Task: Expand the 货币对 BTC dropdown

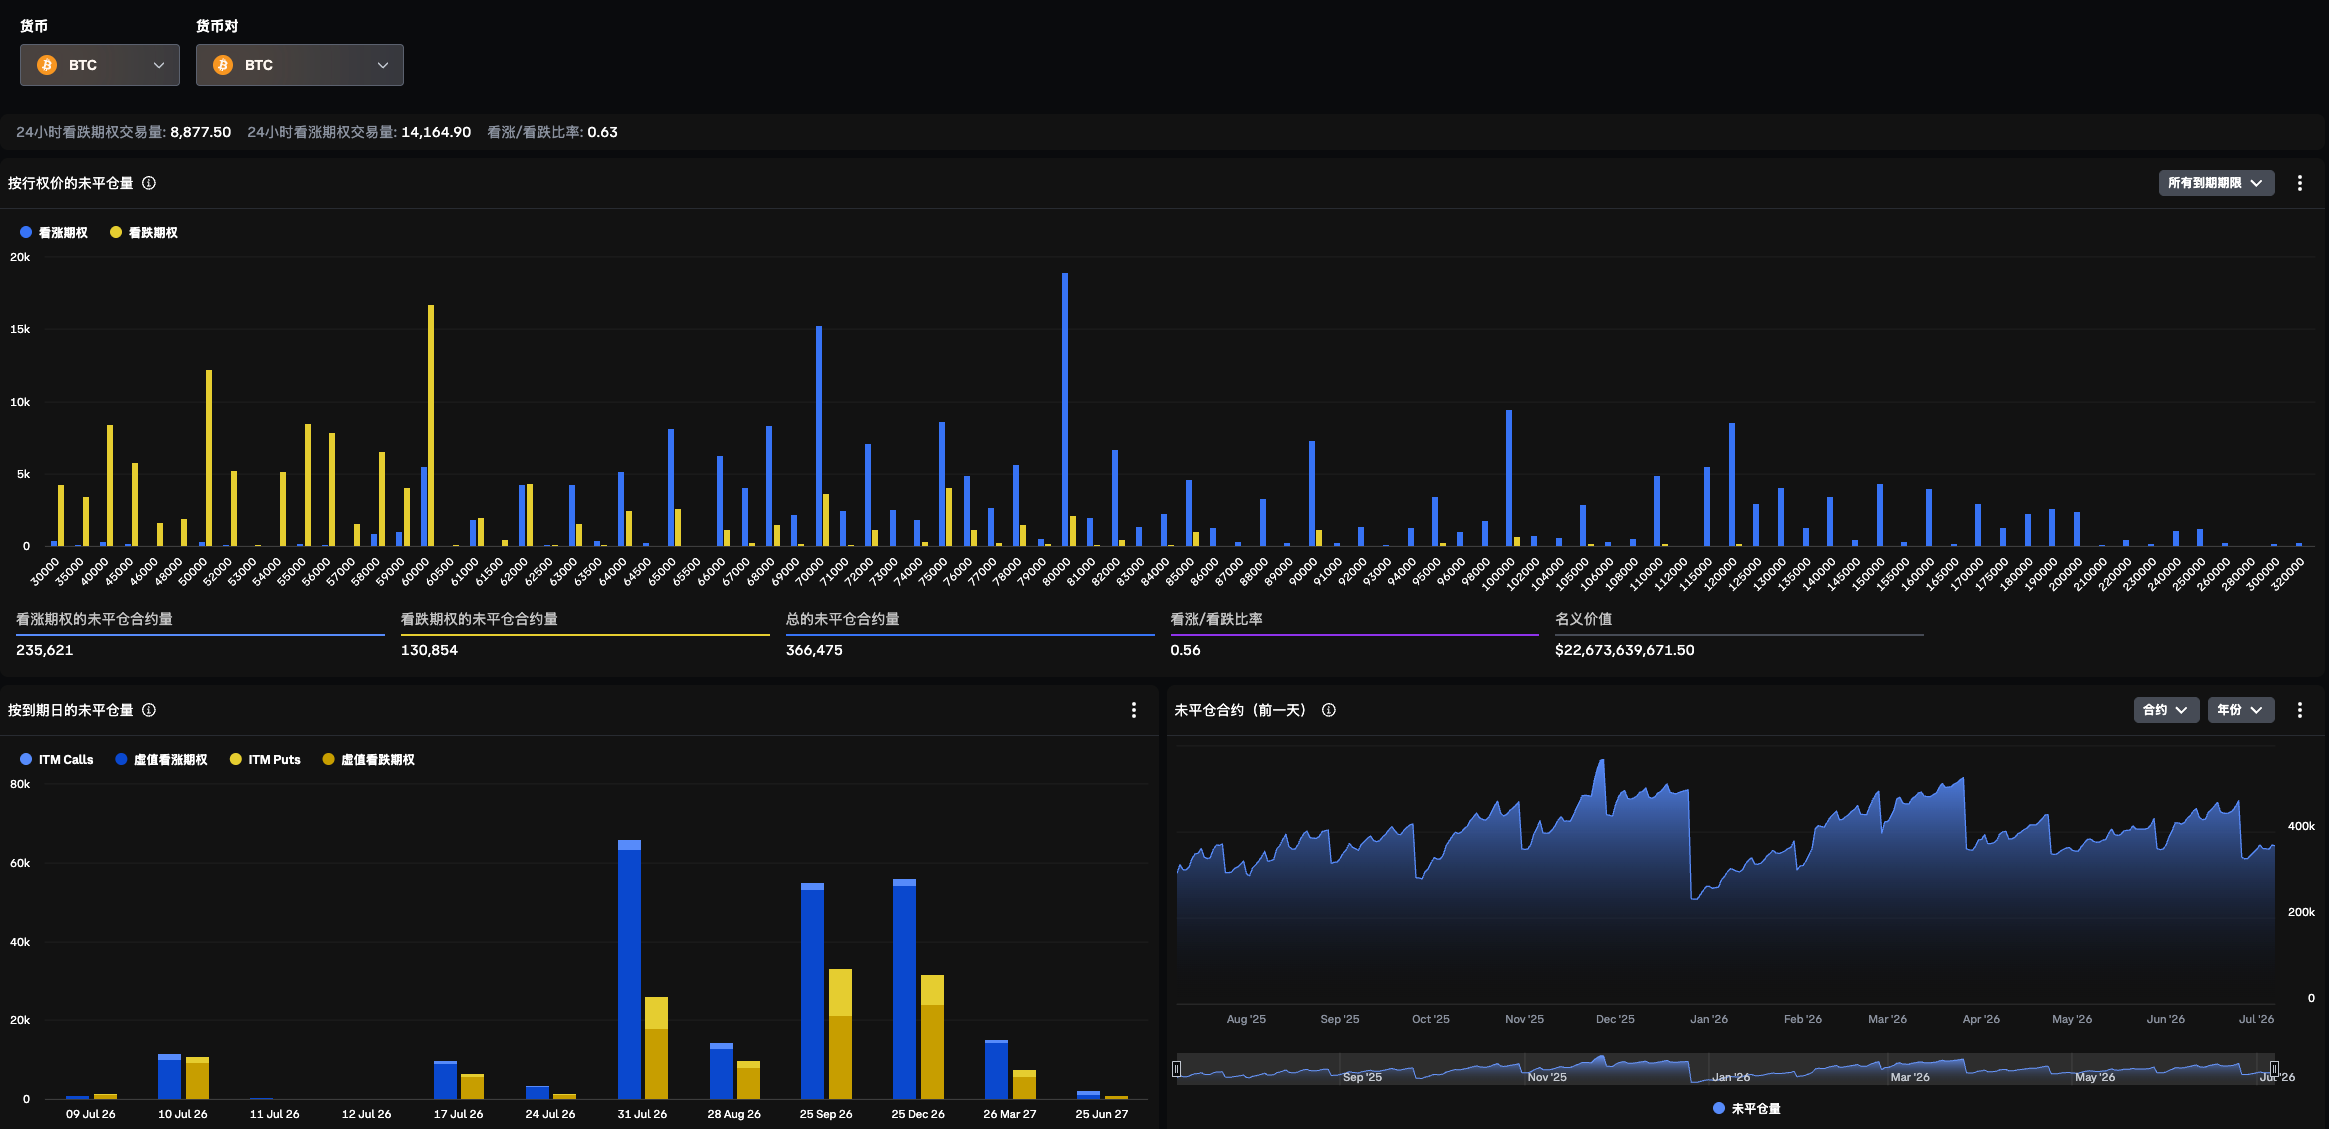Action: point(300,65)
